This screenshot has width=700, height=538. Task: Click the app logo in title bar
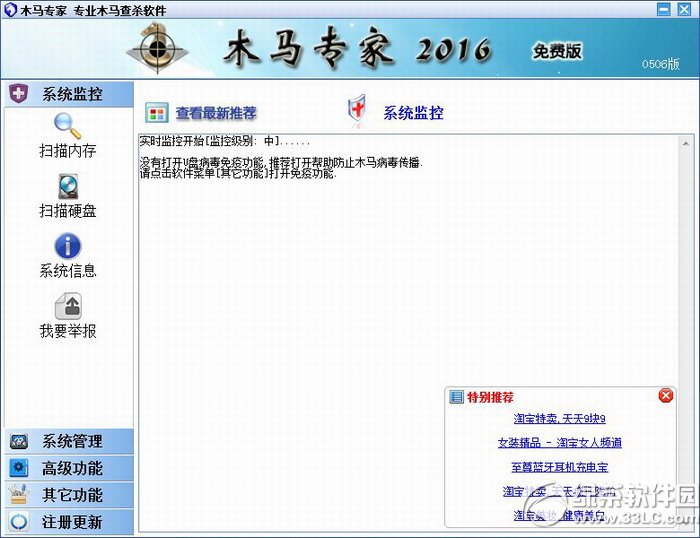click(x=10, y=10)
